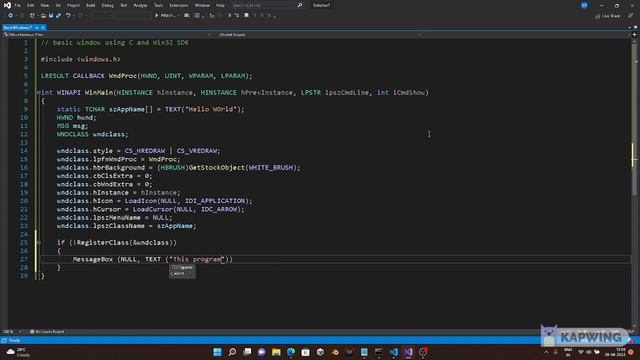Open the Windows Start menu
640x360 pixels.
pos(218,352)
